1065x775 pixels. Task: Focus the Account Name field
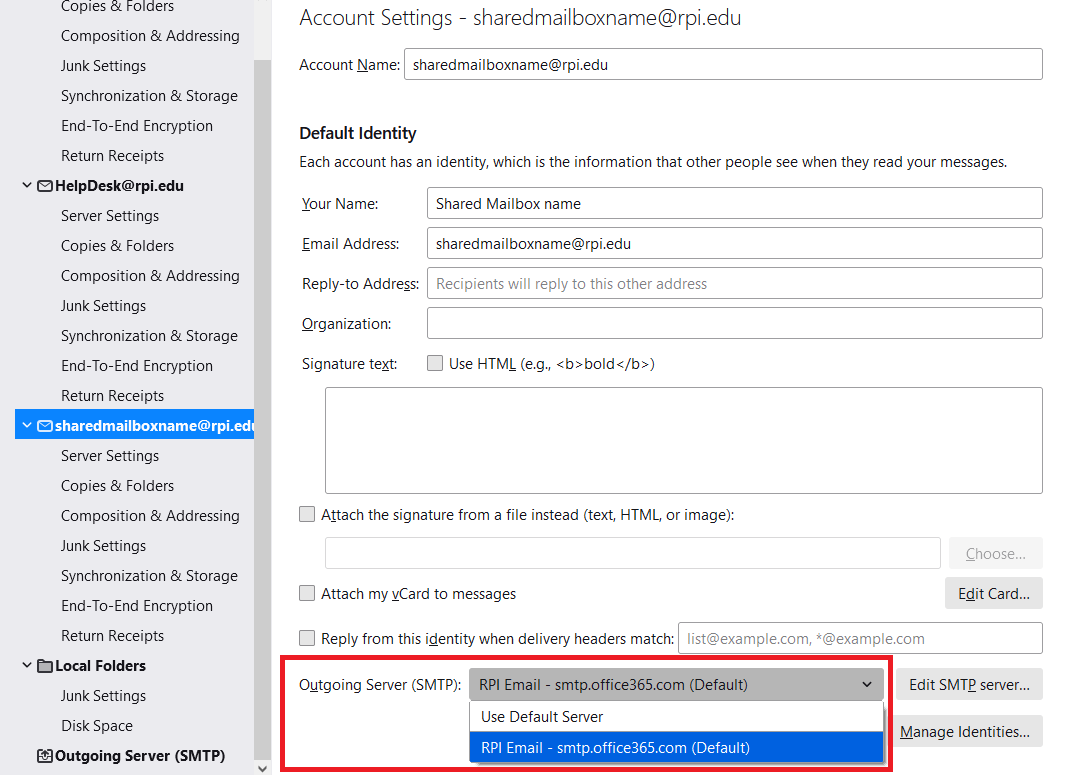tap(723, 65)
